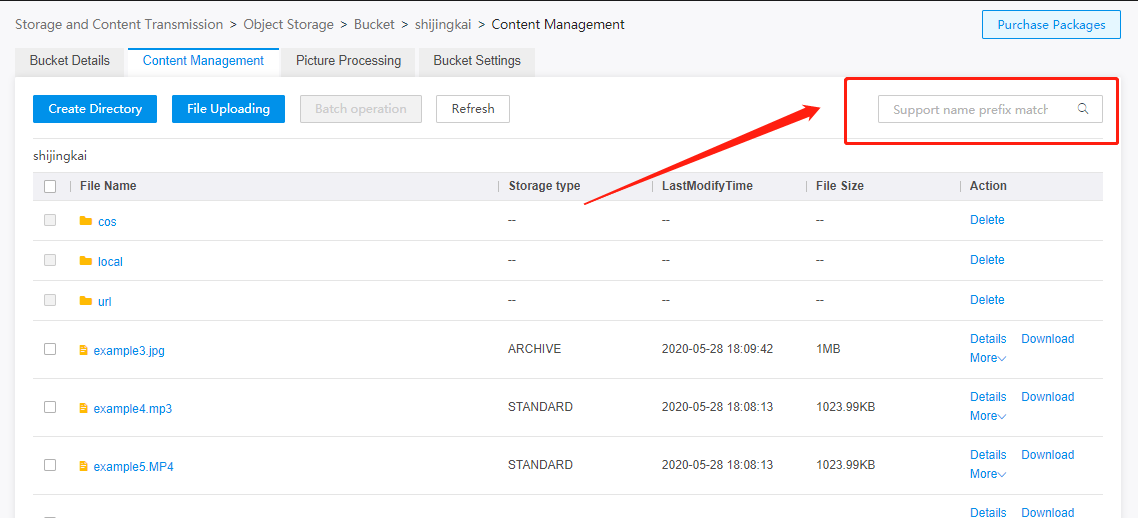Tick the checkbox for example4.mp3
The image size is (1138, 518).
pyautogui.click(x=50, y=407)
